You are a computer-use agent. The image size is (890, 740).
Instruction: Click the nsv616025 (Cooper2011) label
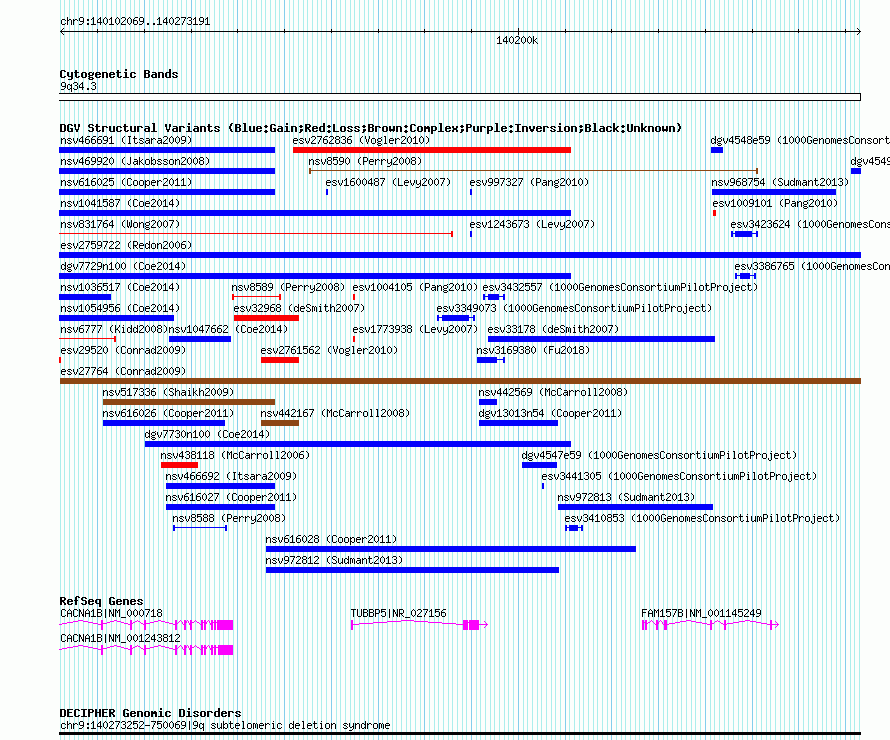tap(126, 182)
